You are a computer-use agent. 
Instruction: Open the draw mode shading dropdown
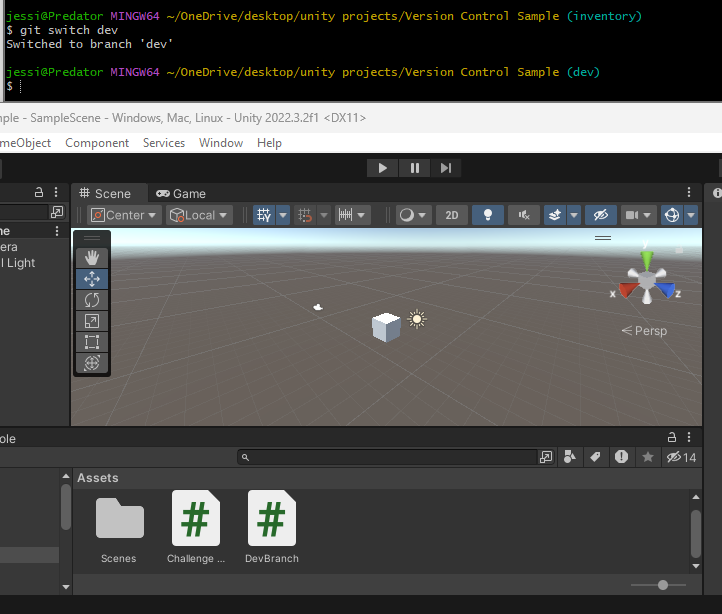tap(413, 215)
